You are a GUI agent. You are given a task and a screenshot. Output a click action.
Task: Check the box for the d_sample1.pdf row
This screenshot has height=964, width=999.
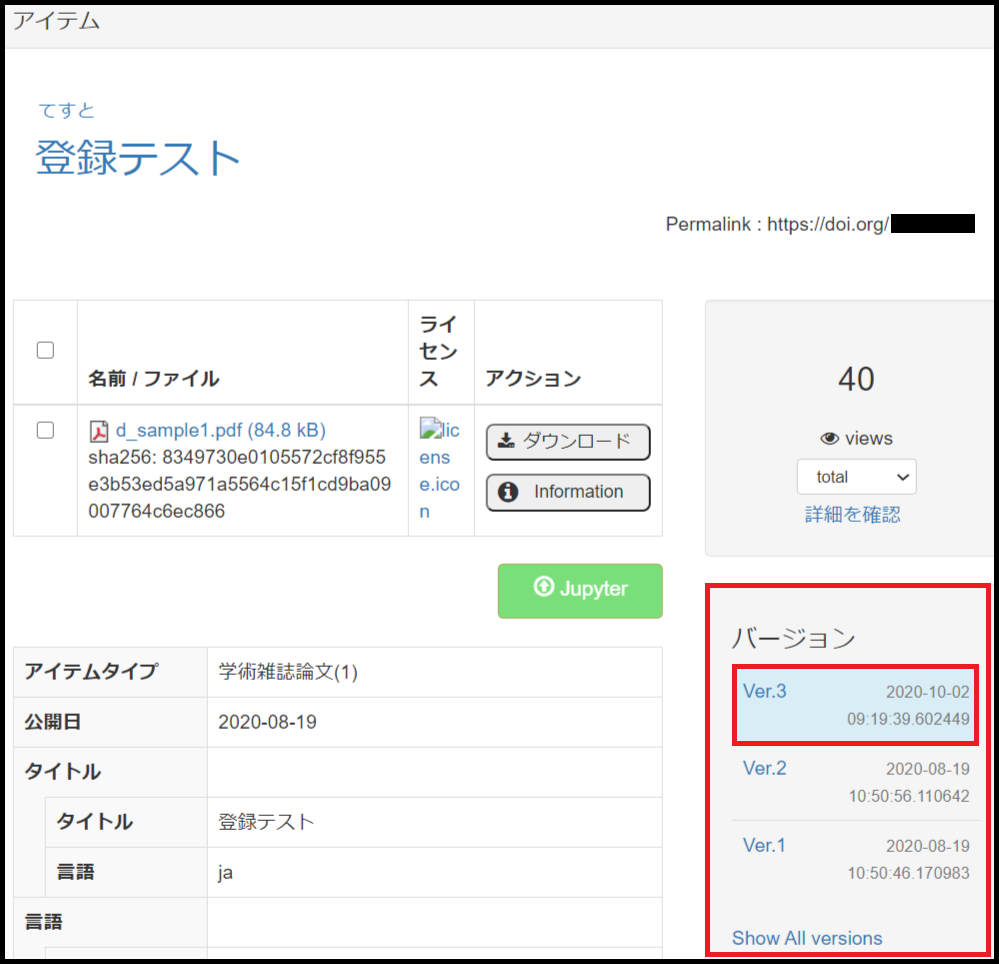click(x=45, y=430)
